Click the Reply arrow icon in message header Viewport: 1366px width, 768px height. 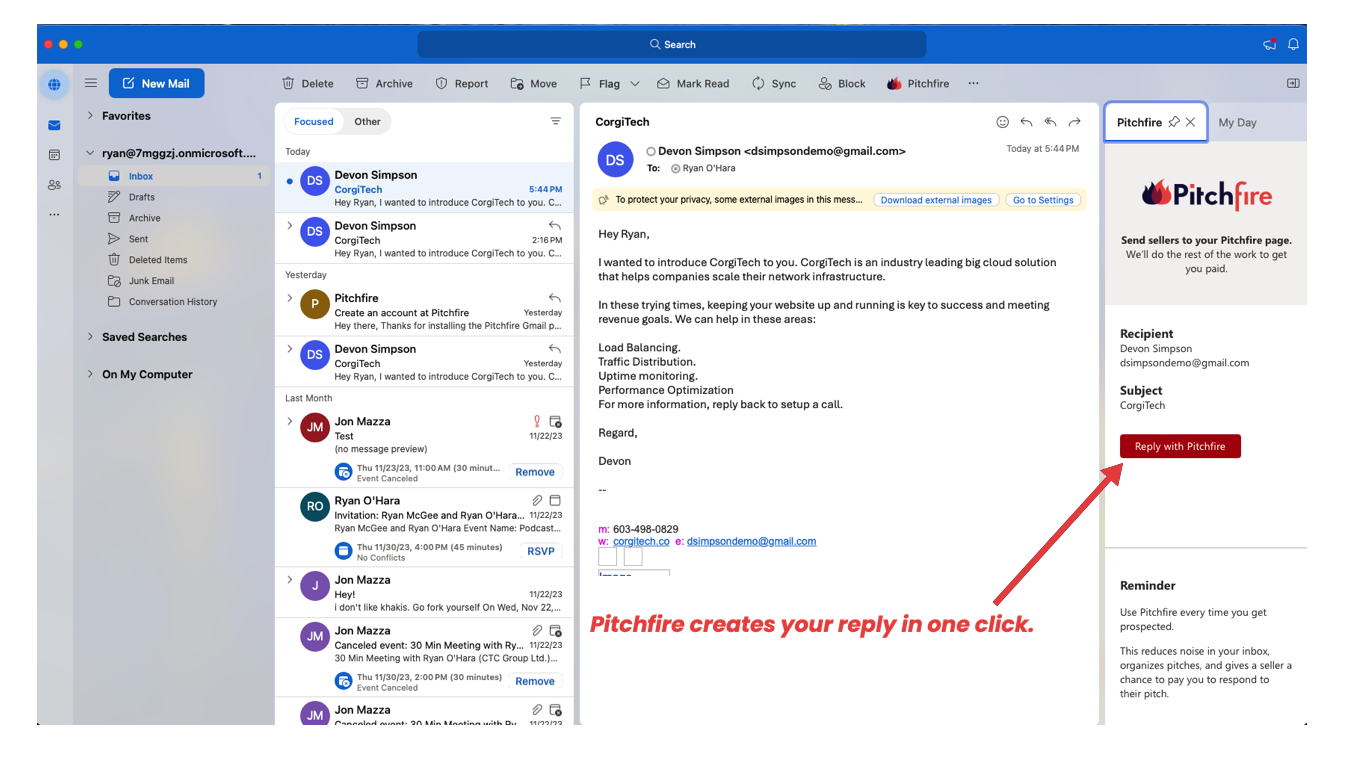click(x=1027, y=122)
